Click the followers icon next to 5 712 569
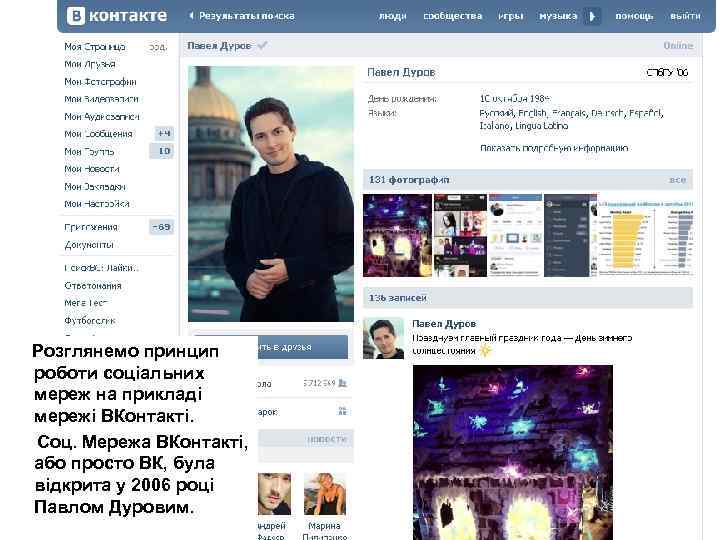The height and width of the screenshot is (540, 720). [x=343, y=383]
